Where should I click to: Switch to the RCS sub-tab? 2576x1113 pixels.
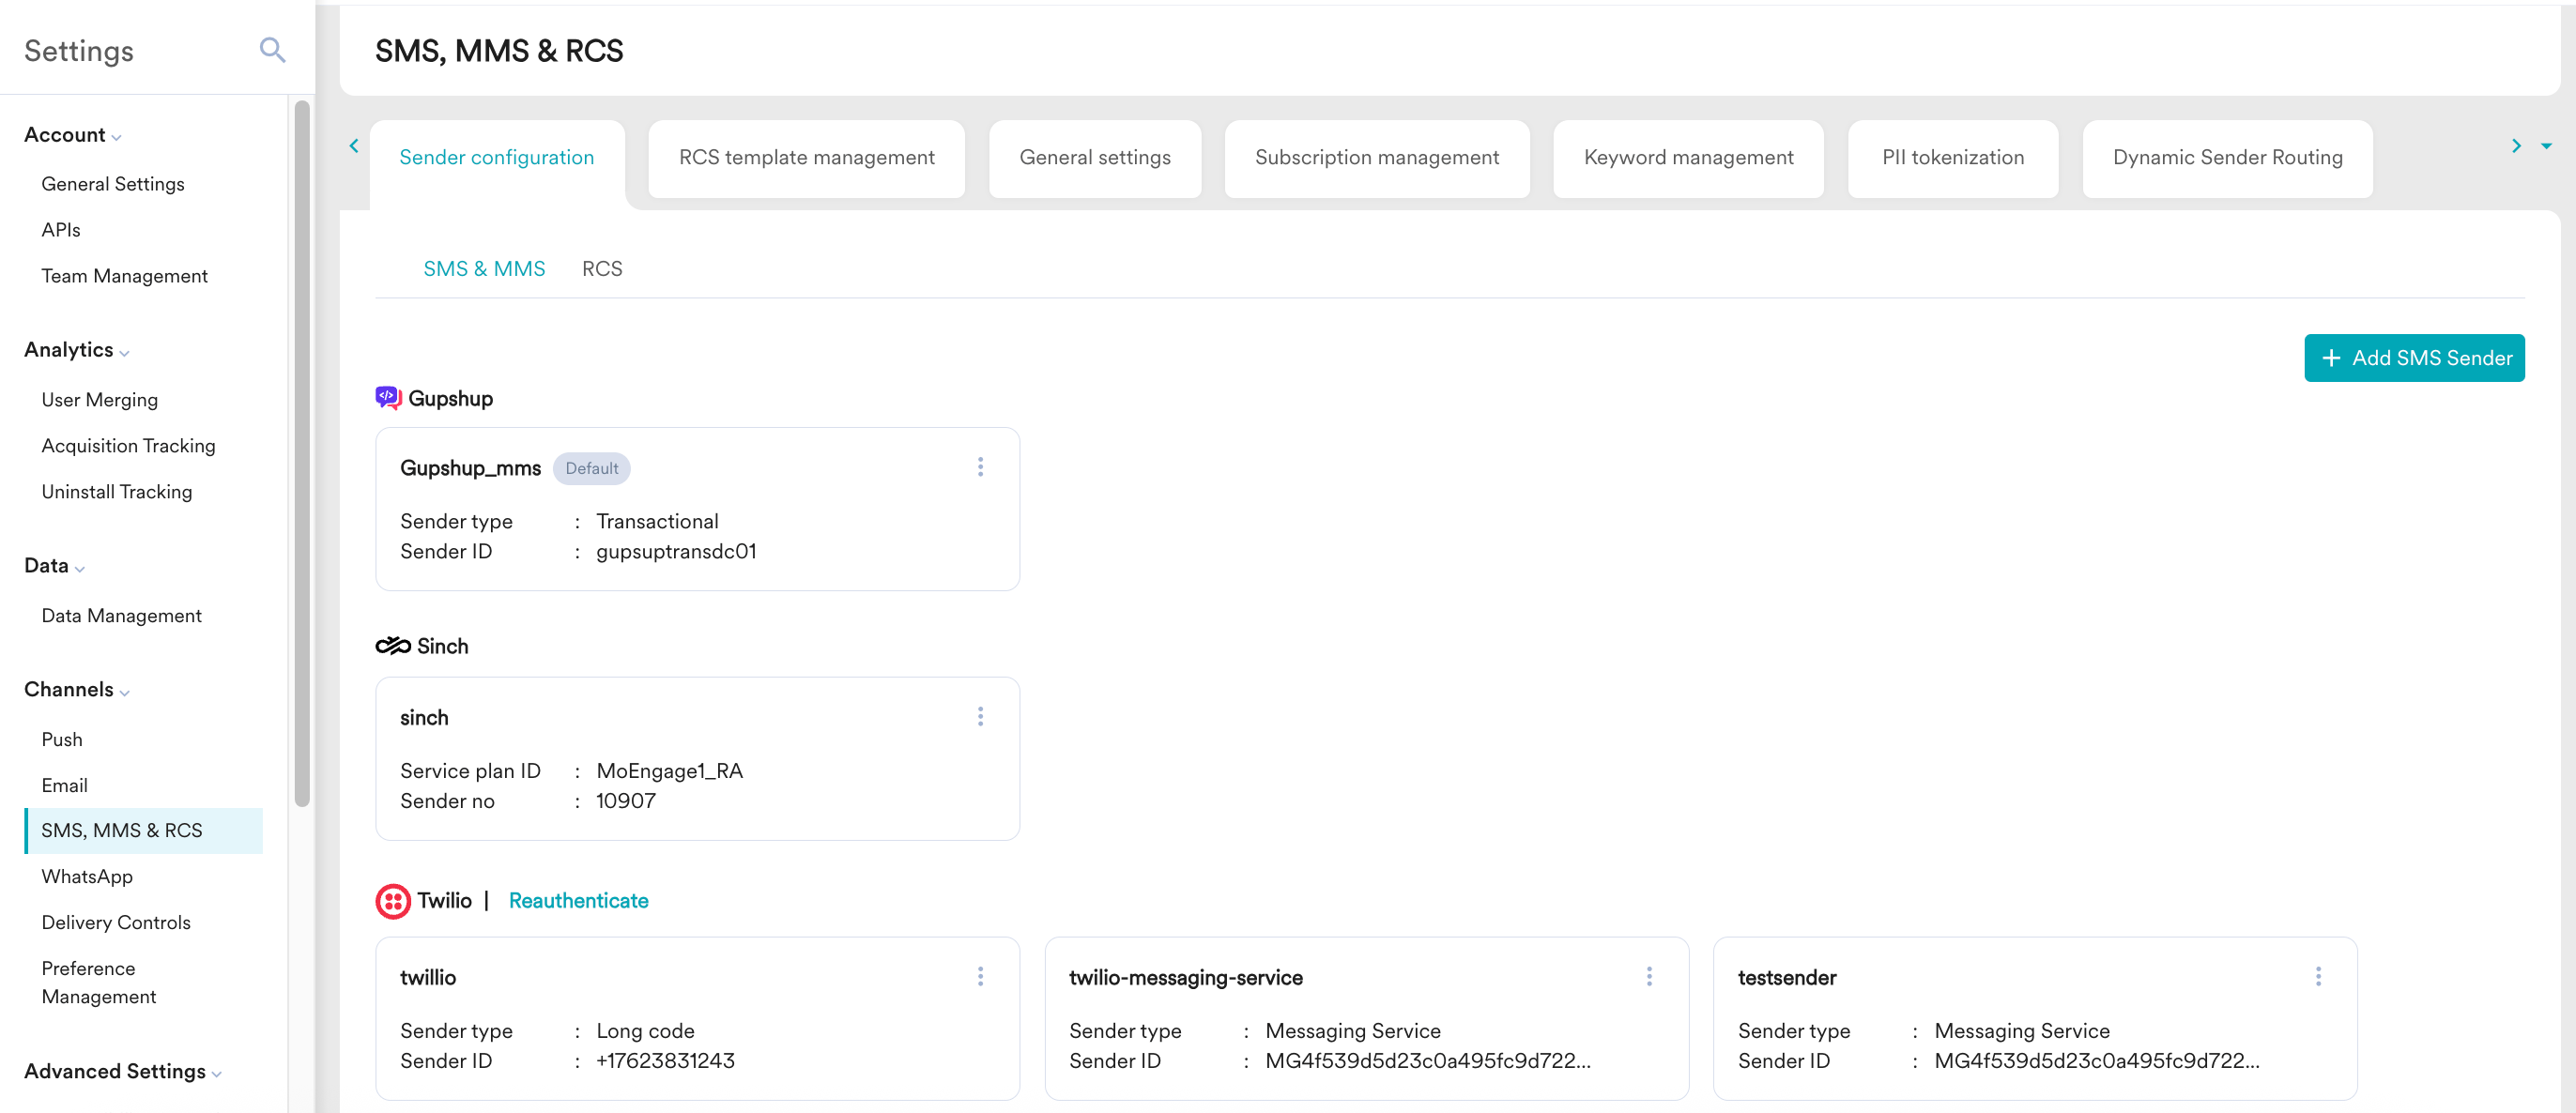tap(602, 269)
